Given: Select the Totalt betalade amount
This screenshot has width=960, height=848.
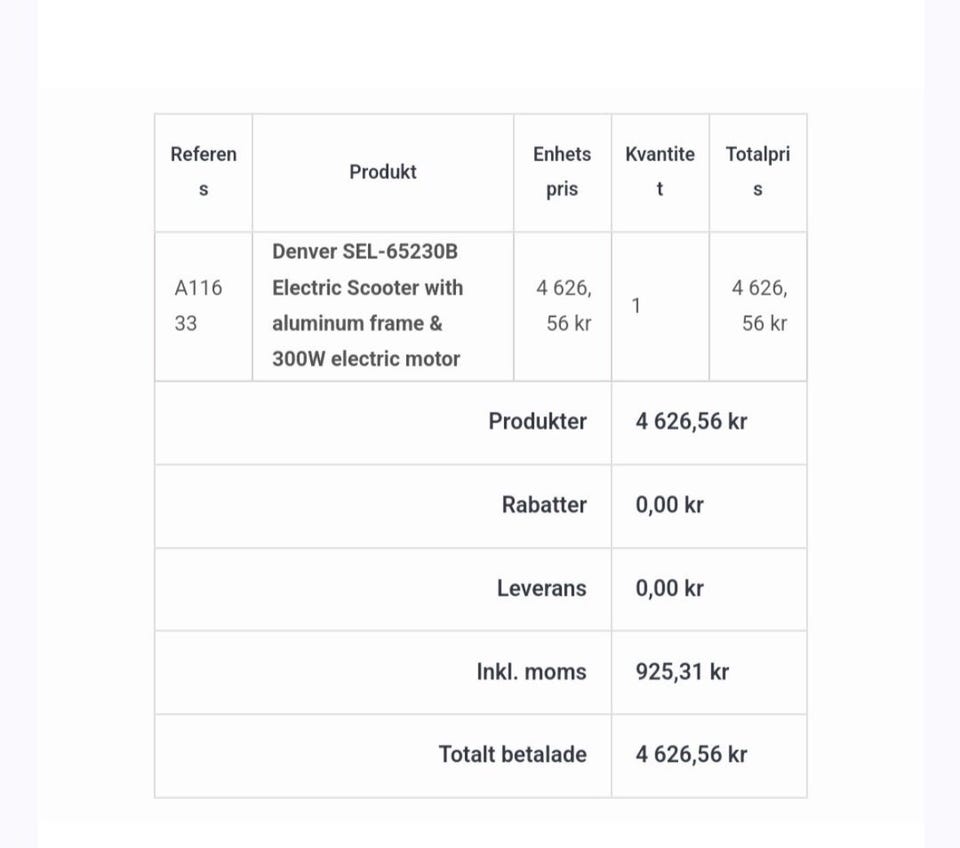Looking at the screenshot, I should 691,755.
